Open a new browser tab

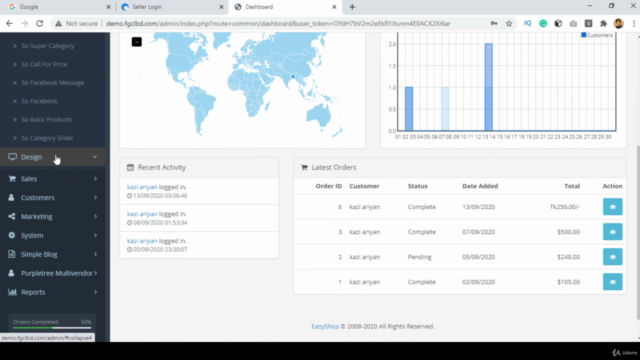coord(352,7)
